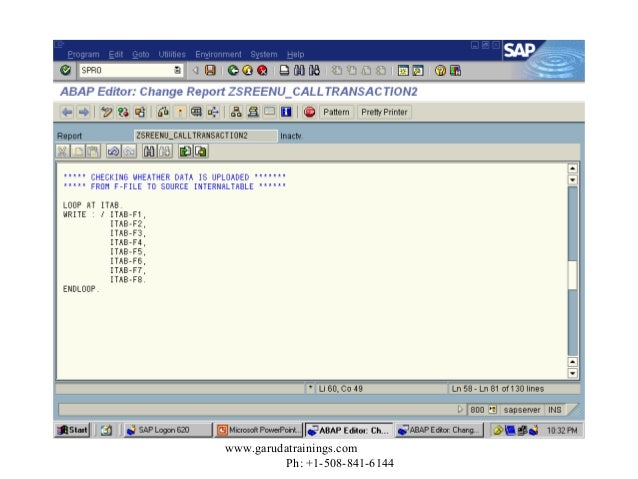Click the Pattern button
The width and height of the screenshot is (638, 479).
pyautogui.click(x=336, y=112)
